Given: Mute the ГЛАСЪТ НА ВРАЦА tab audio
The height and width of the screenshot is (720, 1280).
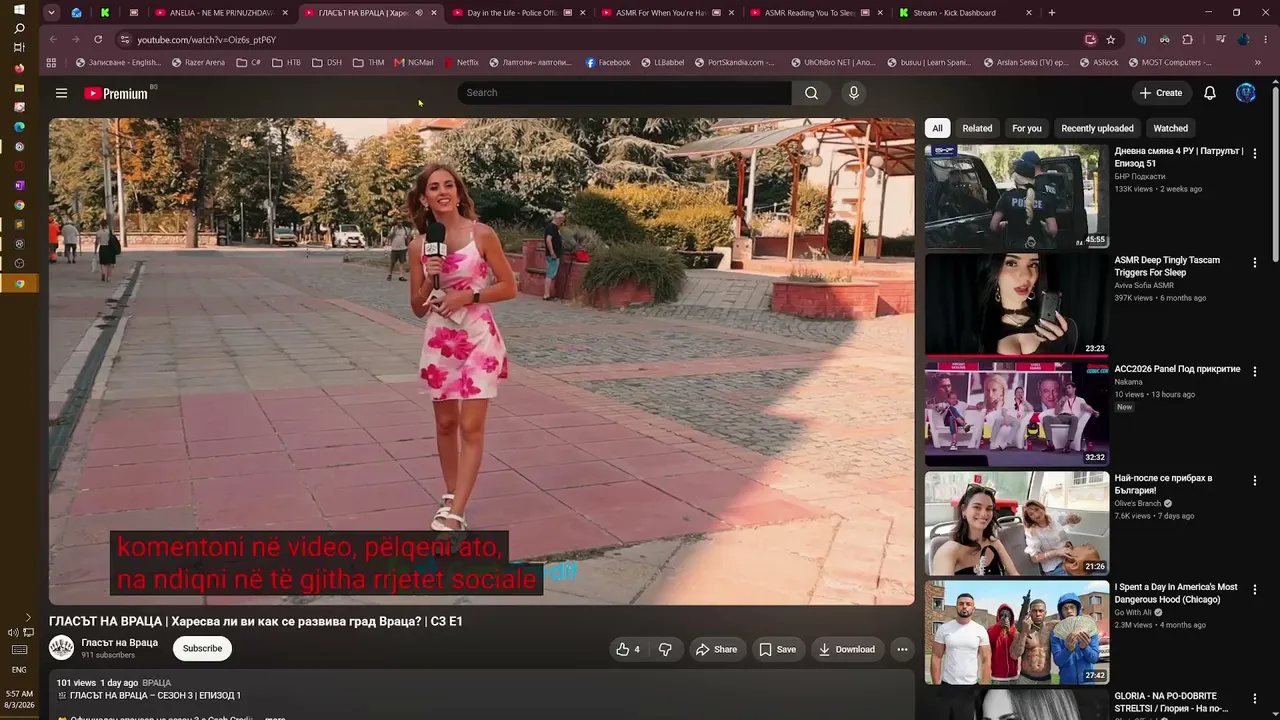Looking at the screenshot, I should [419, 13].
